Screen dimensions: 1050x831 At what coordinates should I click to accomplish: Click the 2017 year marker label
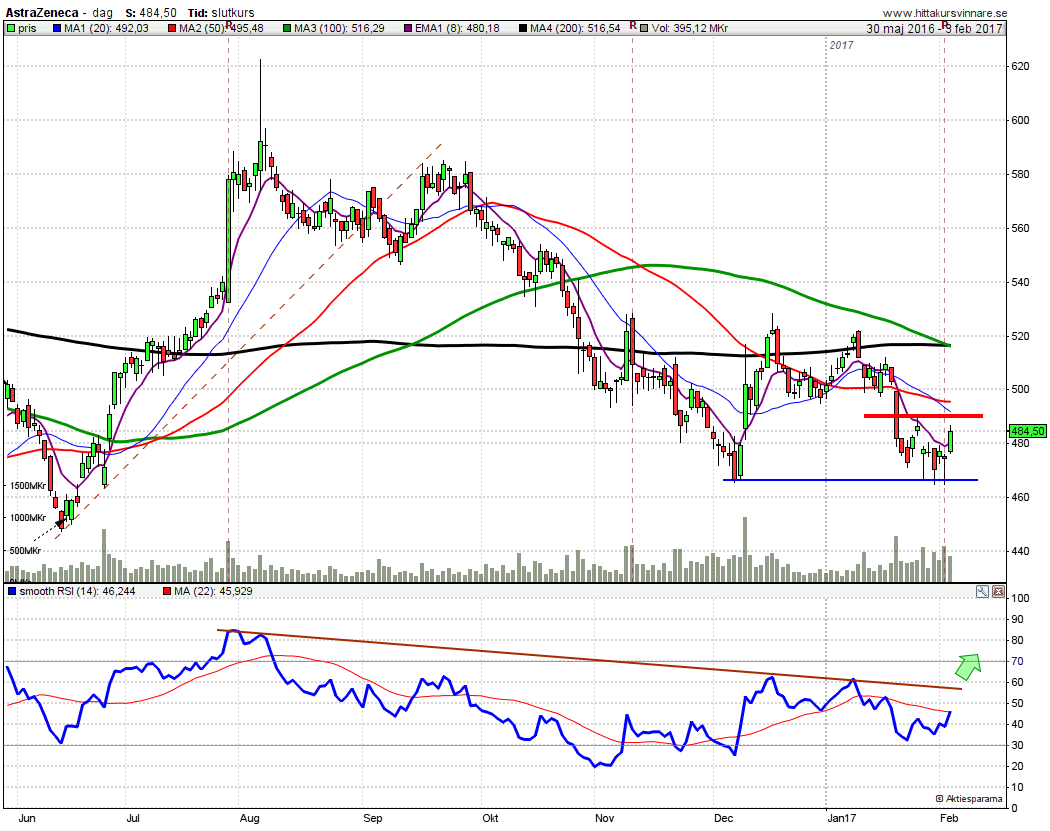coord(842,45)
